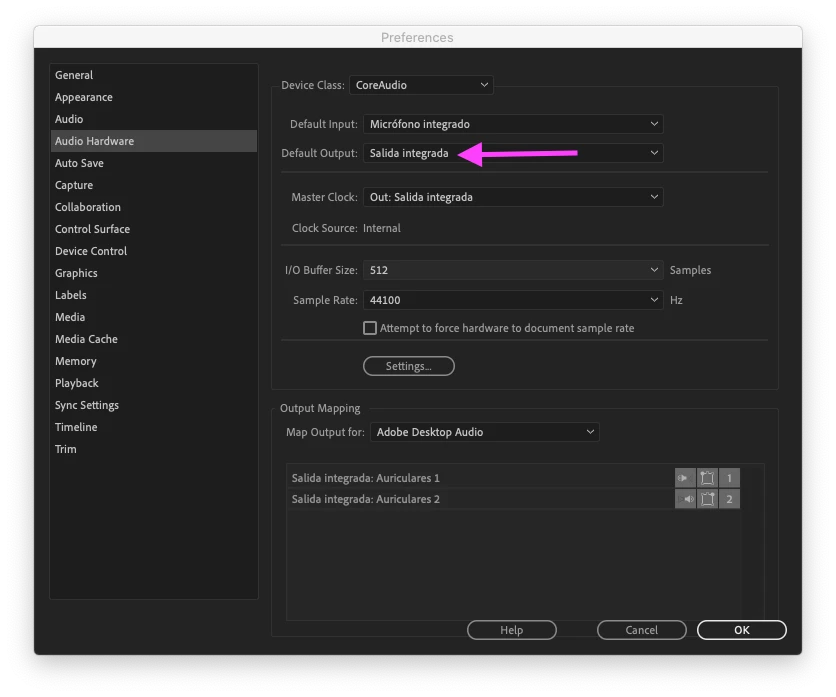The width and height of the screenshot is (836, 697).
Task: Select Graphics preferences category
Action: (x=154, y=273)
